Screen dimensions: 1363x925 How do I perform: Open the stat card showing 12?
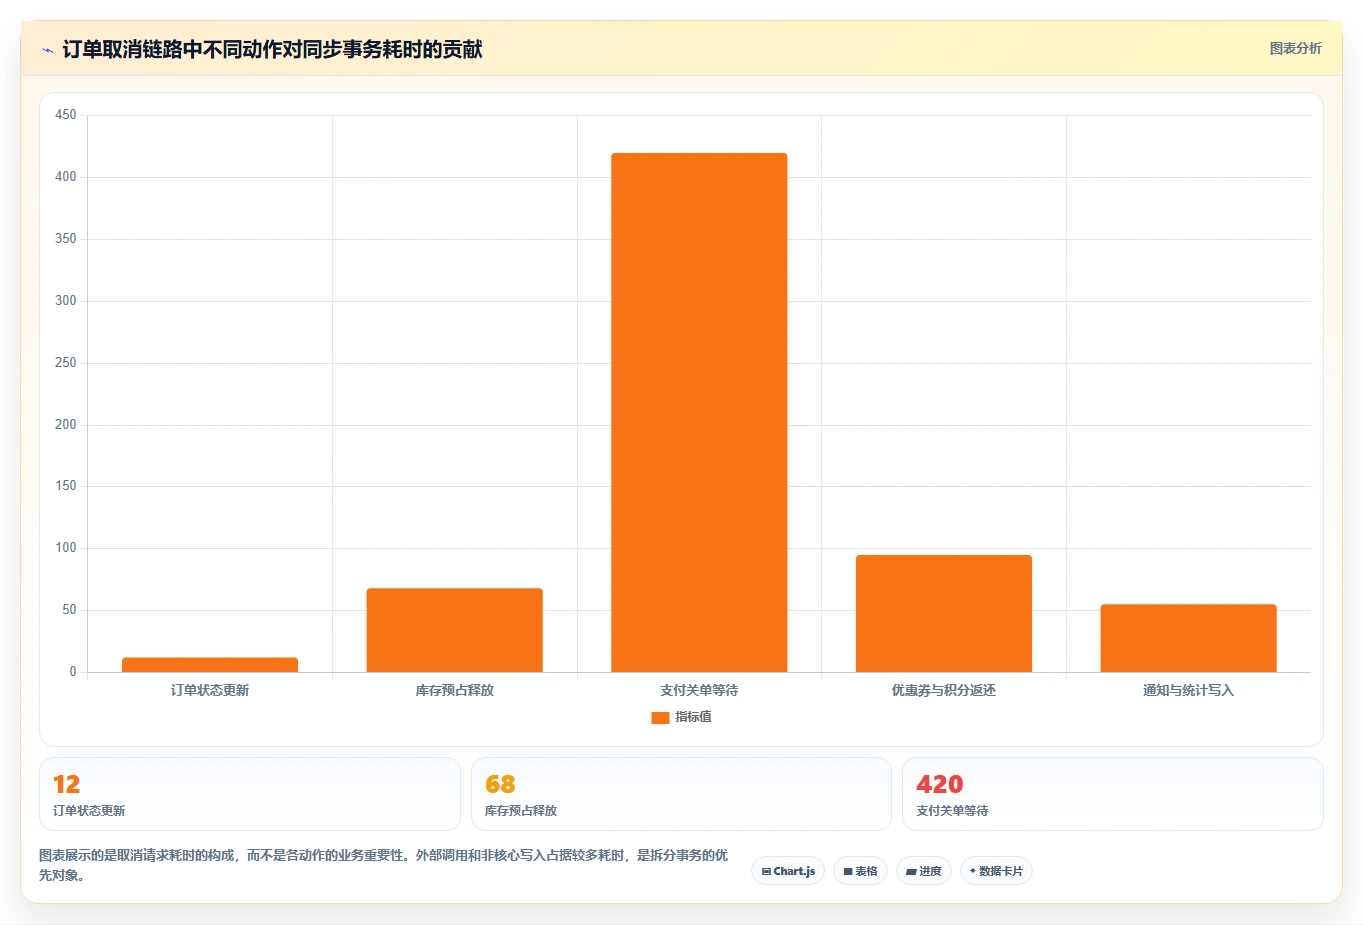click(250, 794)
